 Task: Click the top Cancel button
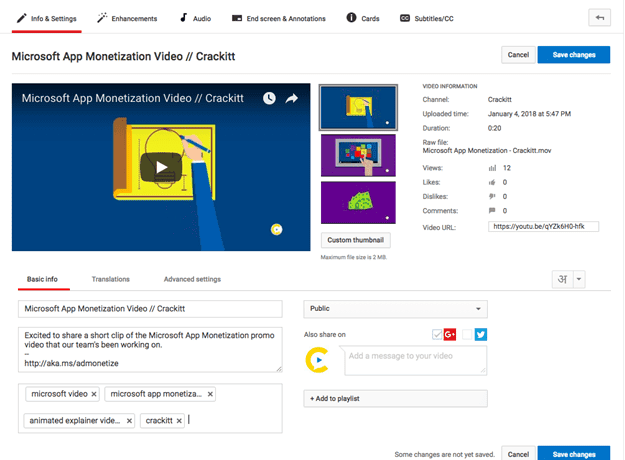pos(518,55)
